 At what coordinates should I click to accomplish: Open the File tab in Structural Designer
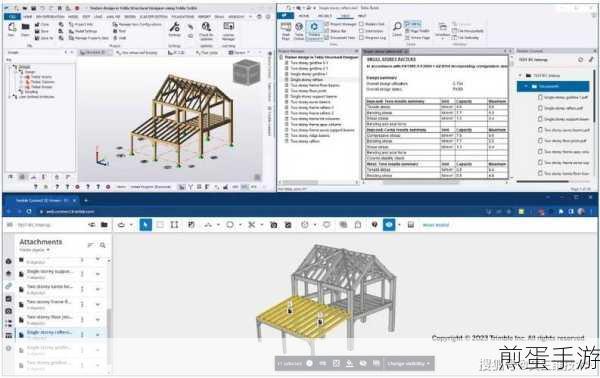12,17
